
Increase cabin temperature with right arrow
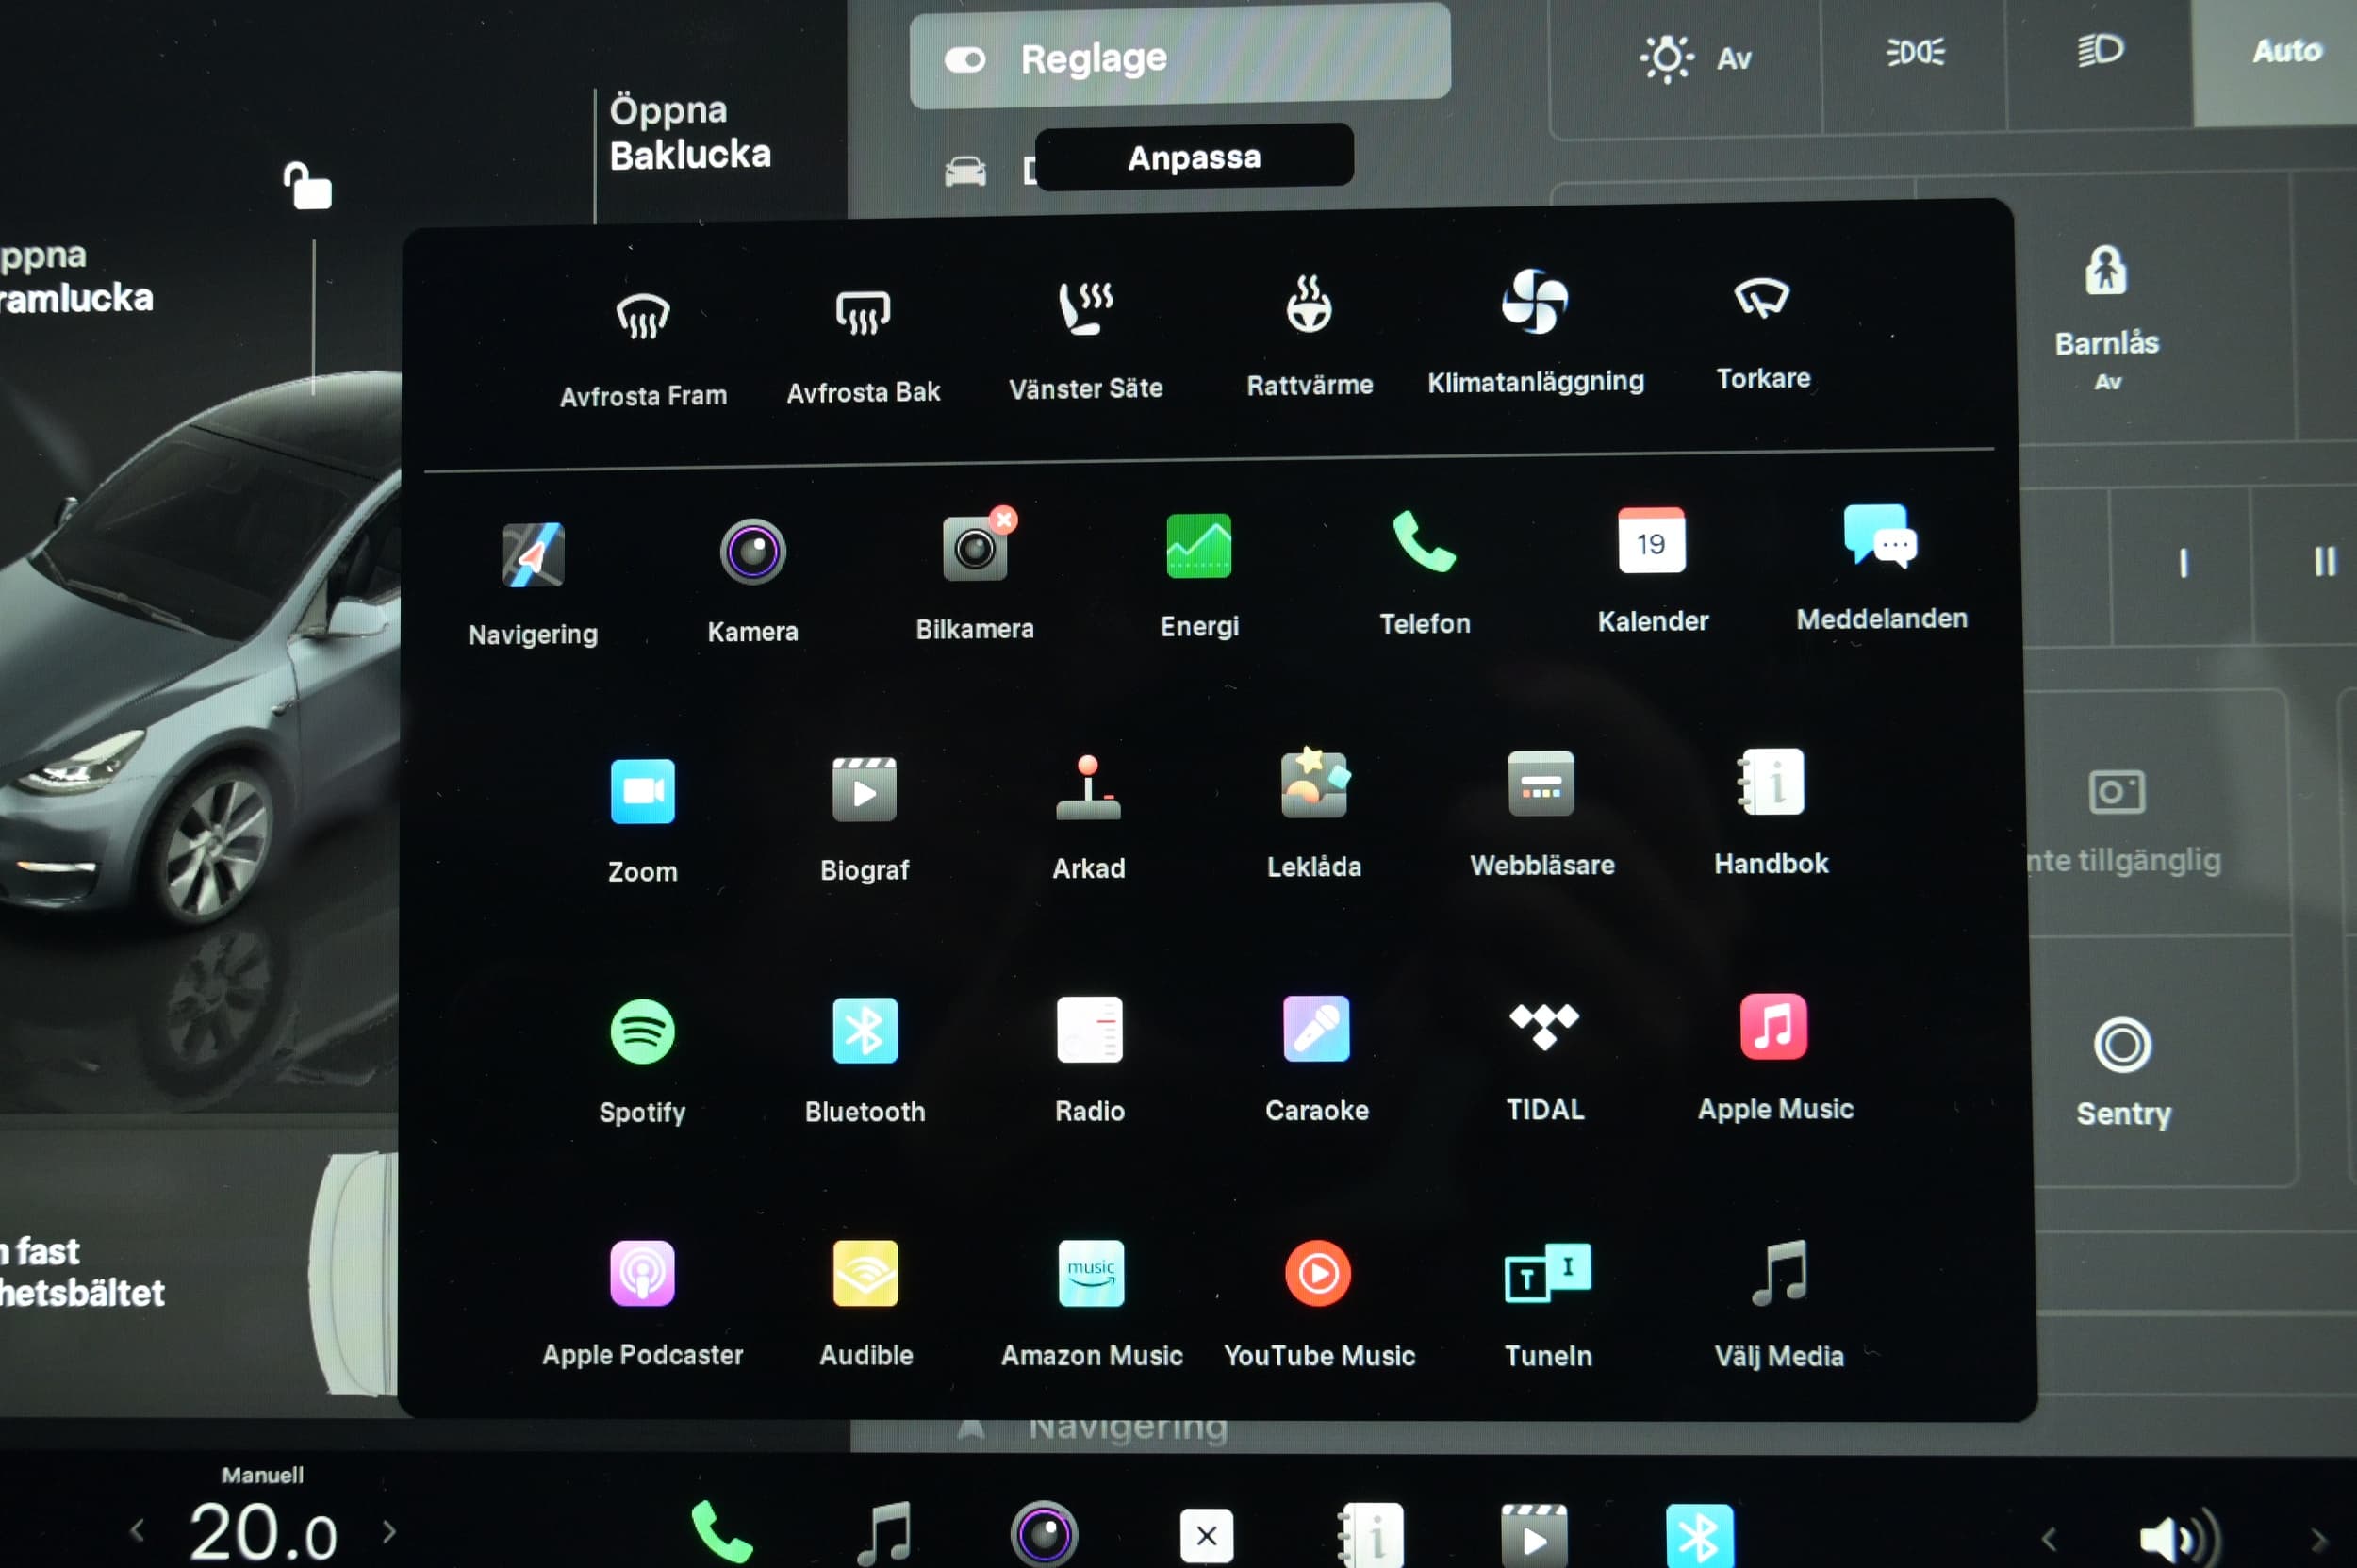coord(389,1530)
